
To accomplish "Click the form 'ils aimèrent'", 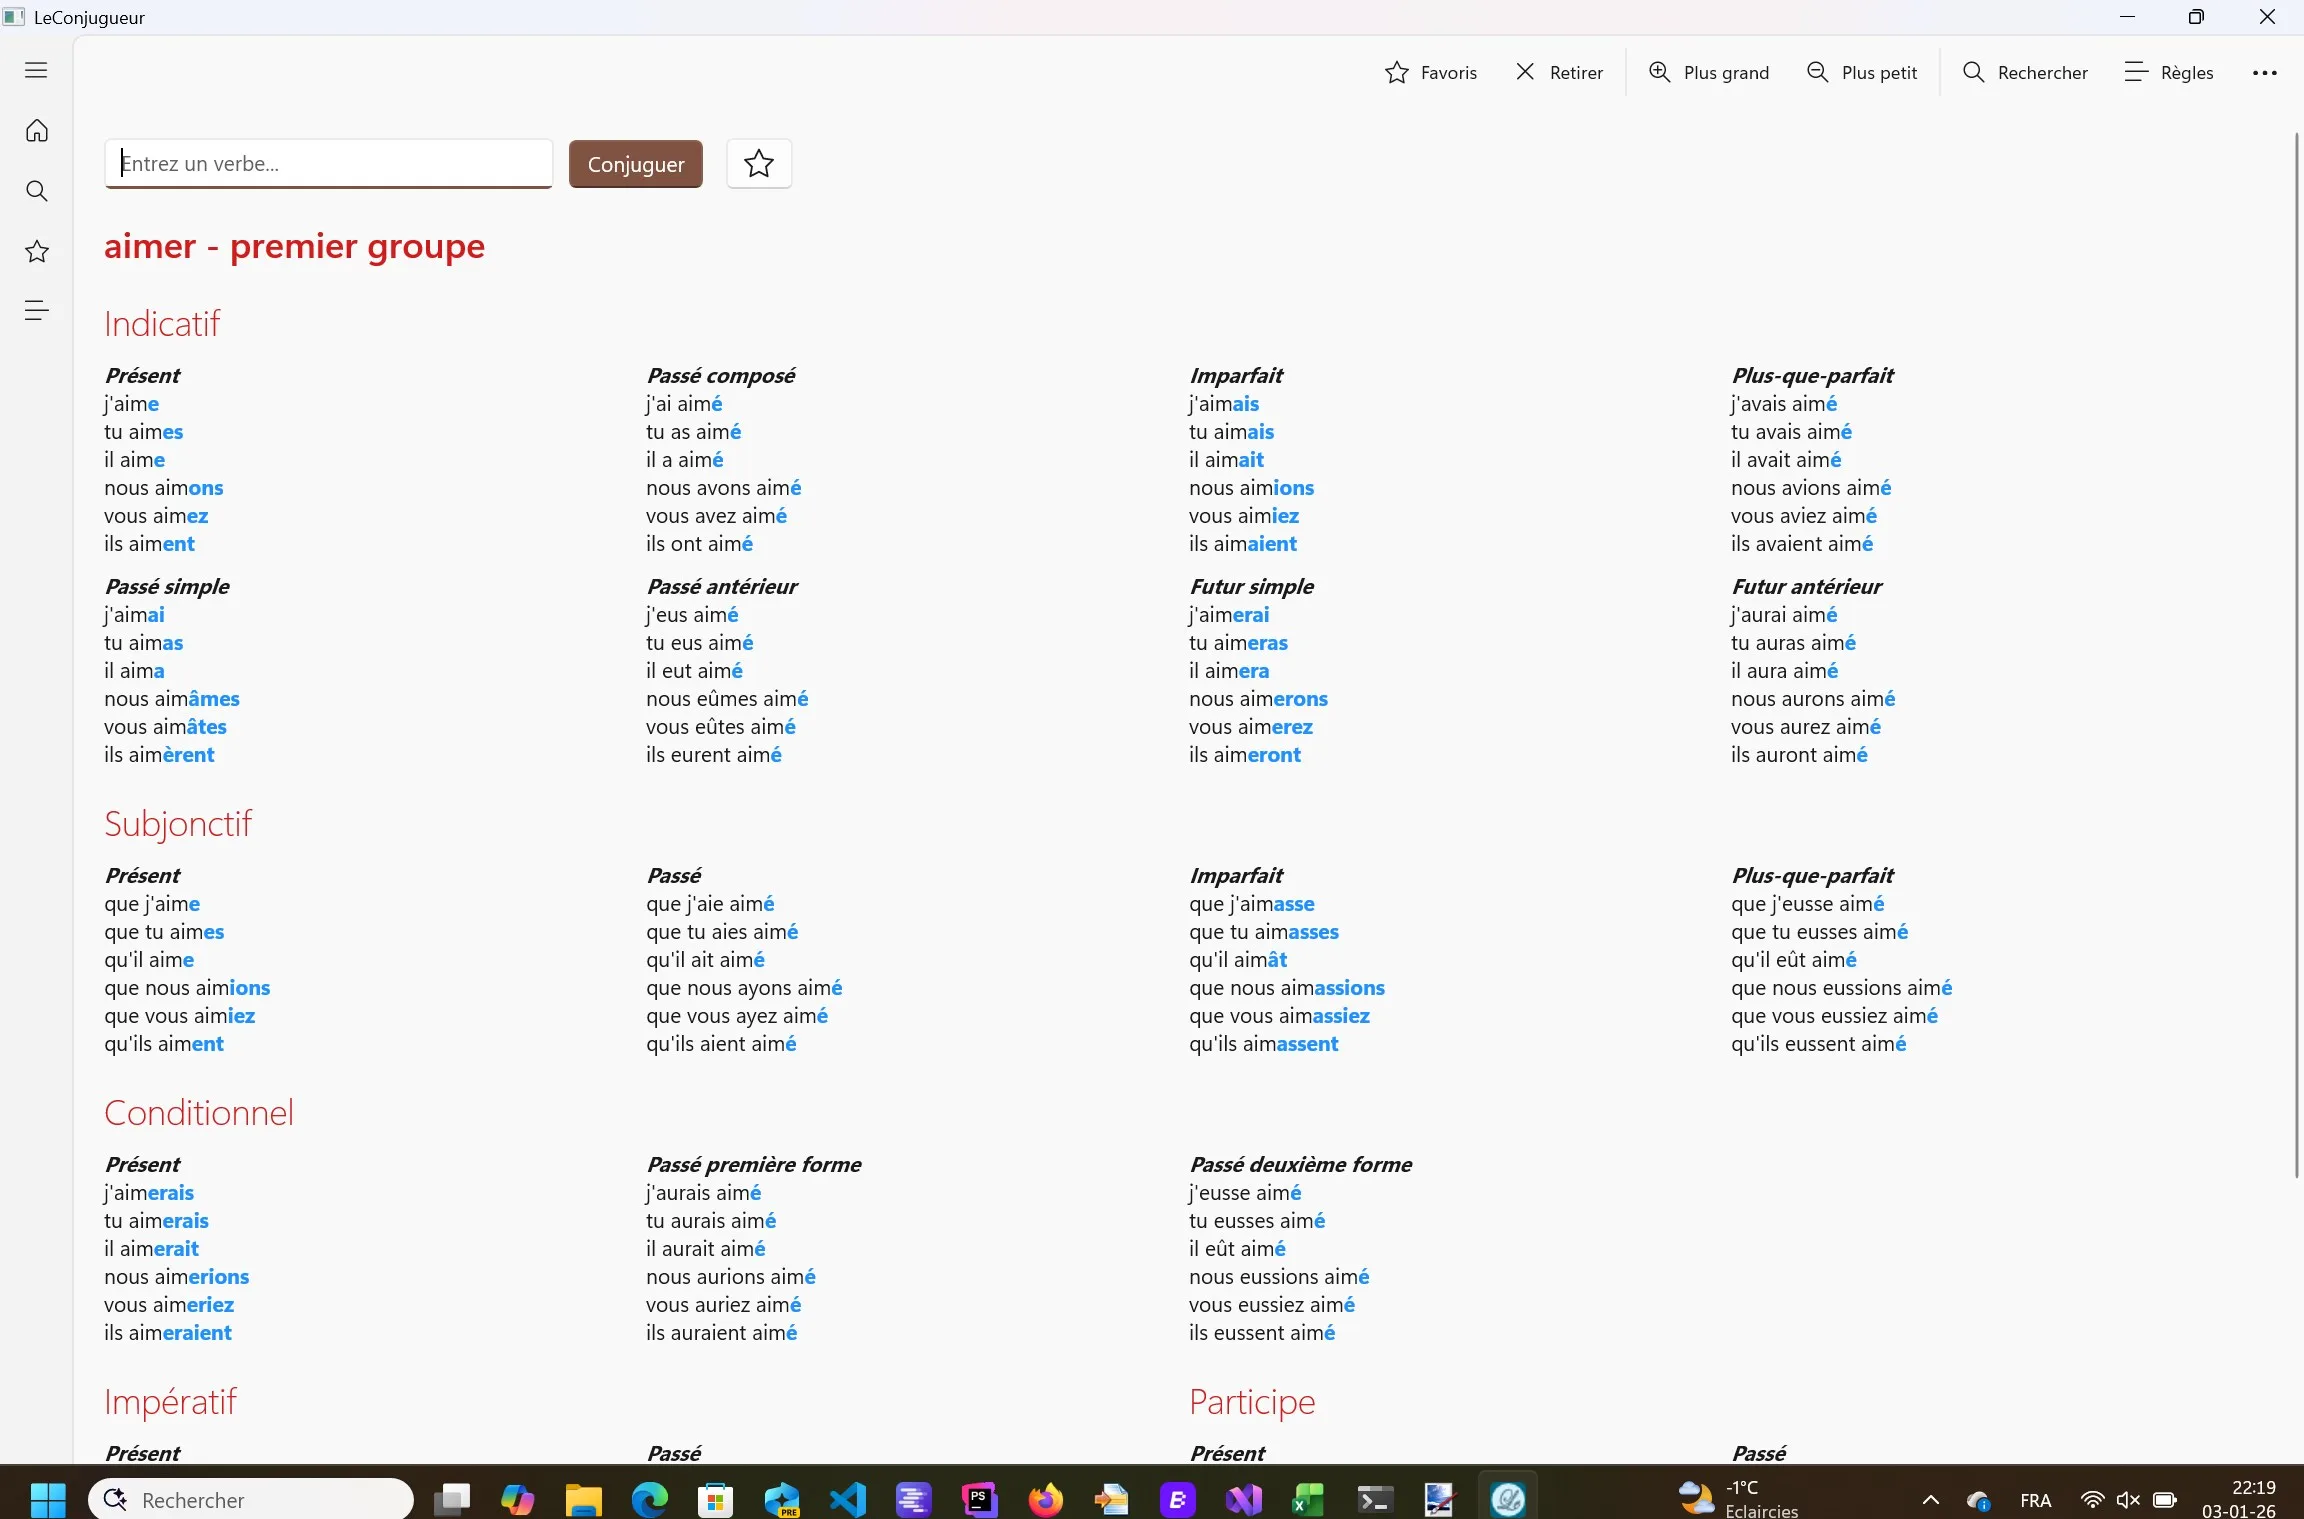I will click(159, 755).
